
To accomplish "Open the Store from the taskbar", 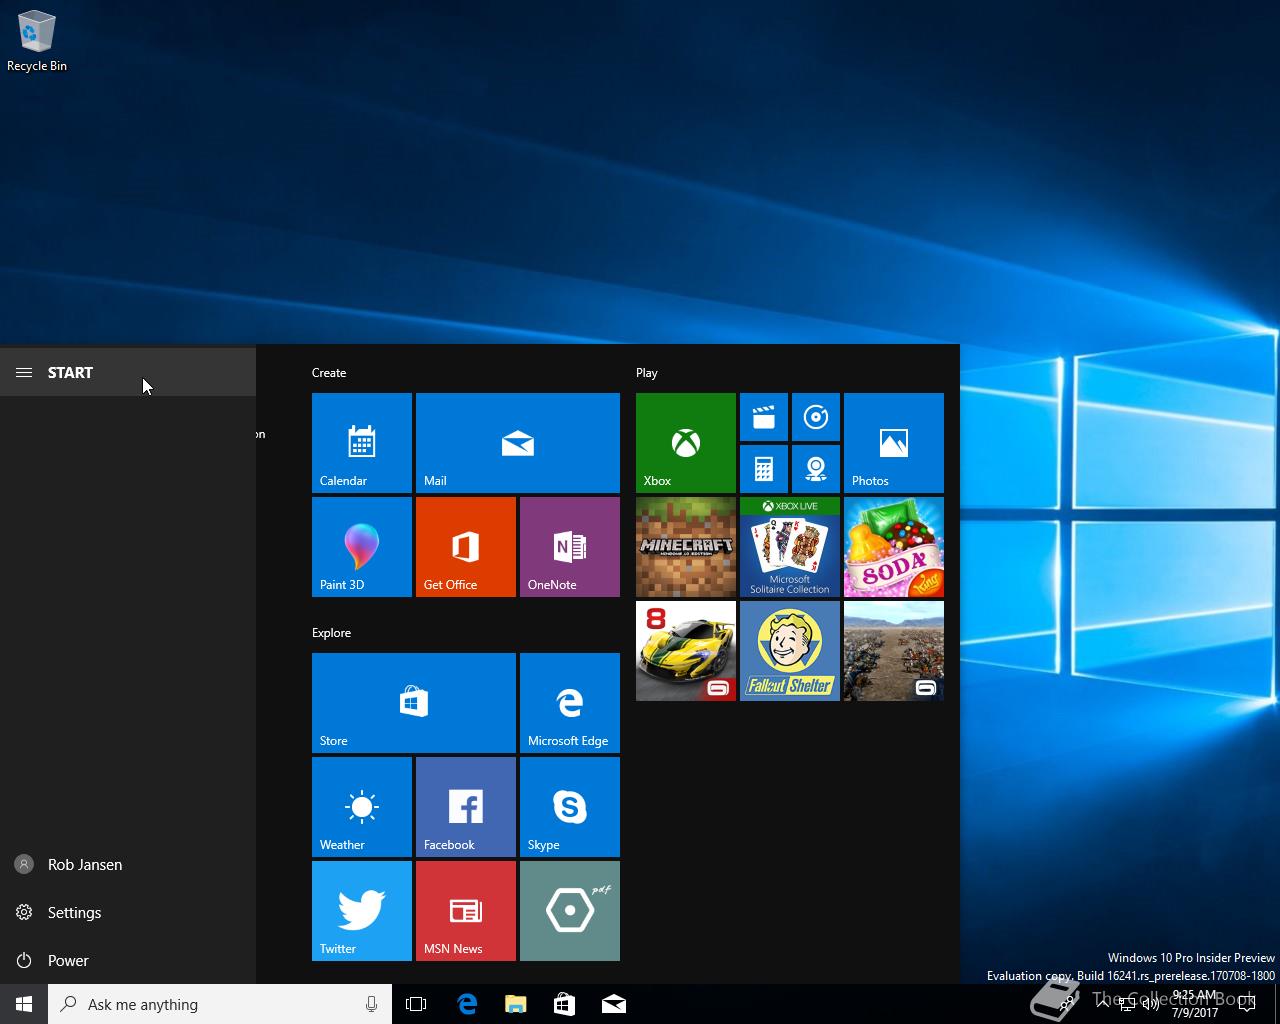I will point(564,1004).
